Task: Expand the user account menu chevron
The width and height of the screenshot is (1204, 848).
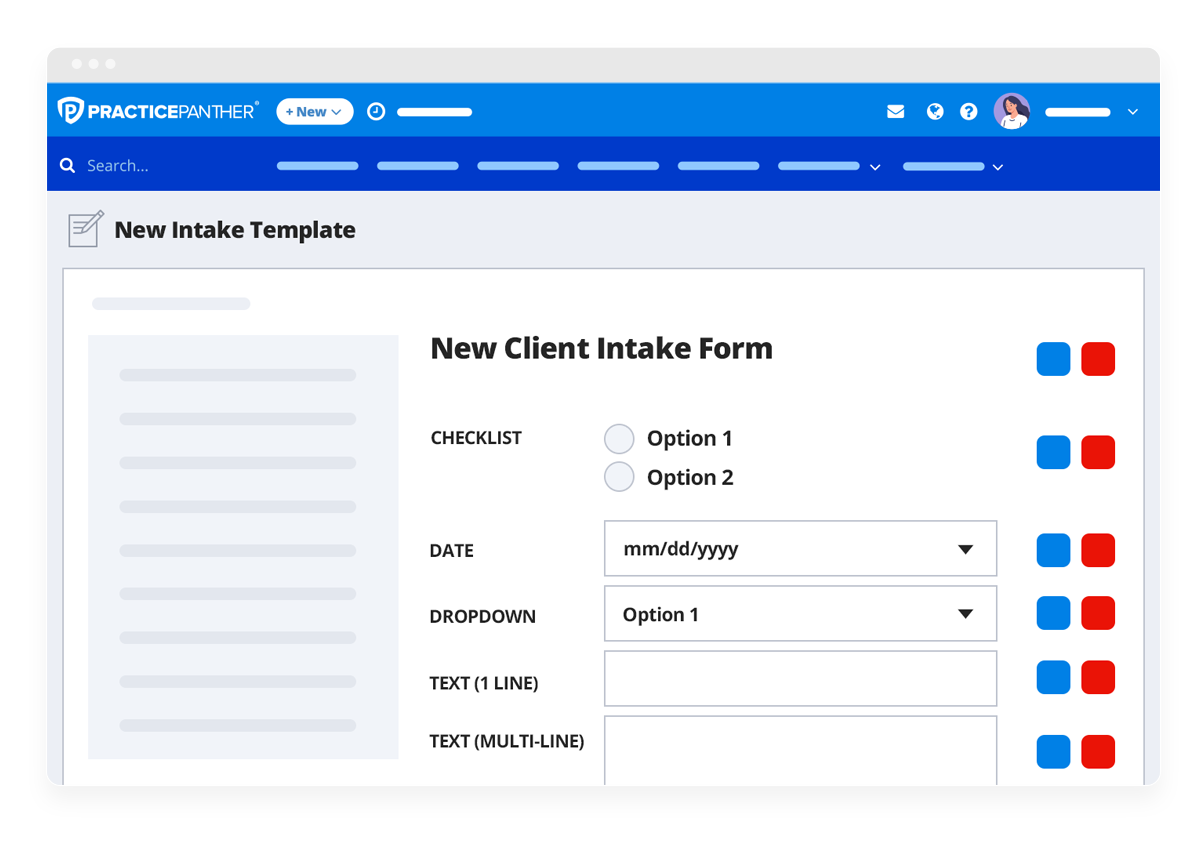Action: coord(1133,112)
